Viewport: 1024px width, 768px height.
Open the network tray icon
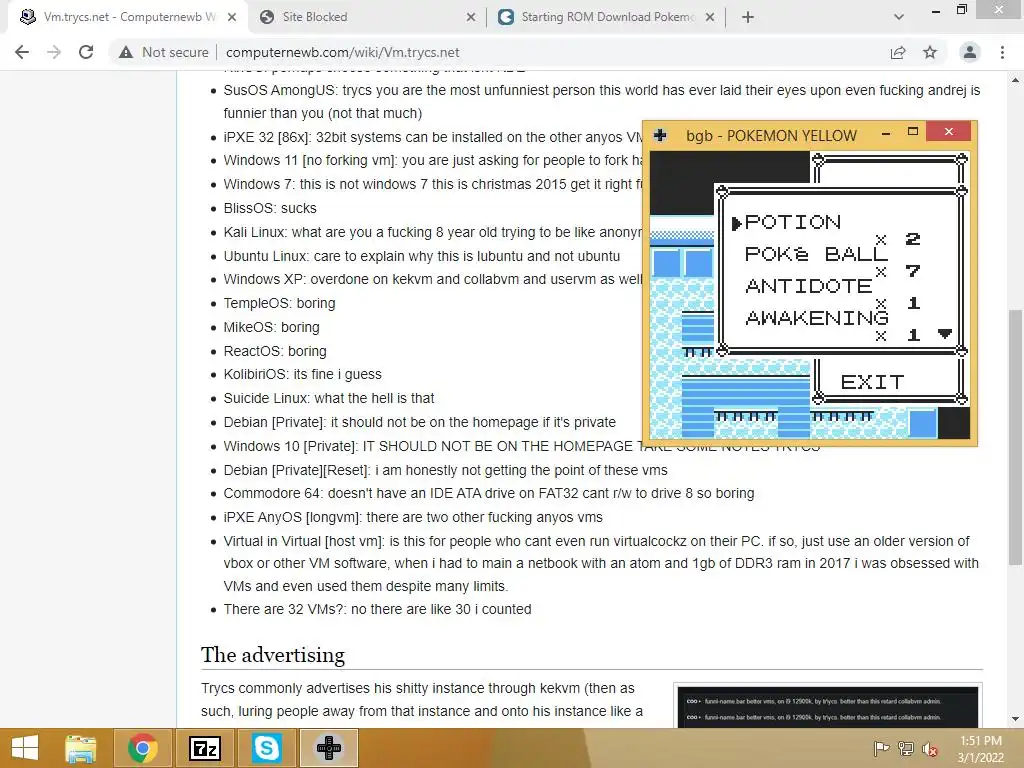click(x=906, y=748)
